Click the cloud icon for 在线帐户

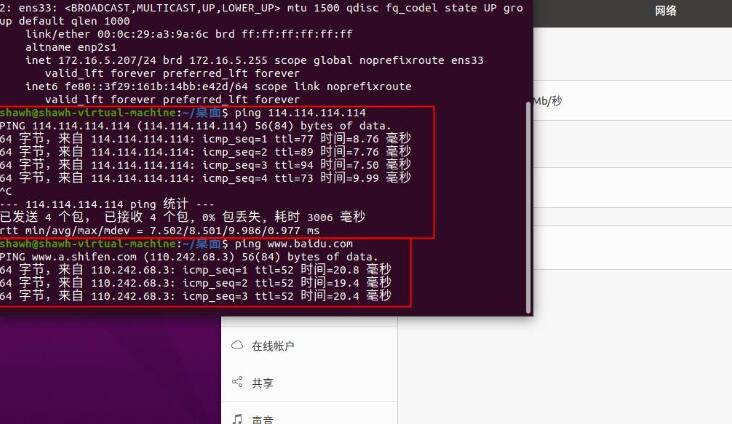tap(237, 345)
